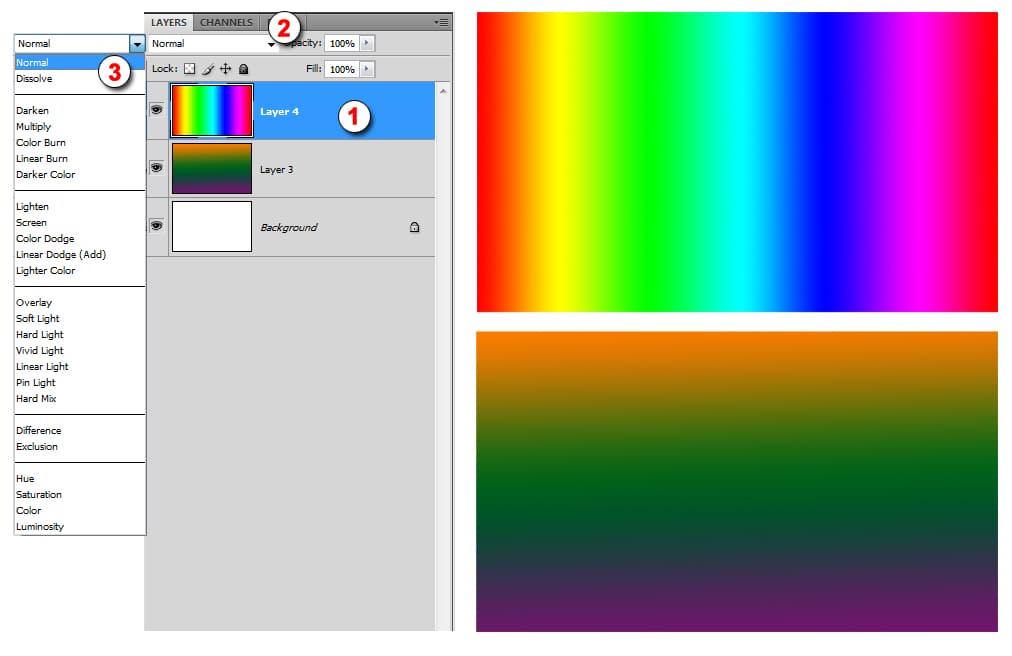
Task: Click the orange-green-purple gradient image
Action: (737, 482)
